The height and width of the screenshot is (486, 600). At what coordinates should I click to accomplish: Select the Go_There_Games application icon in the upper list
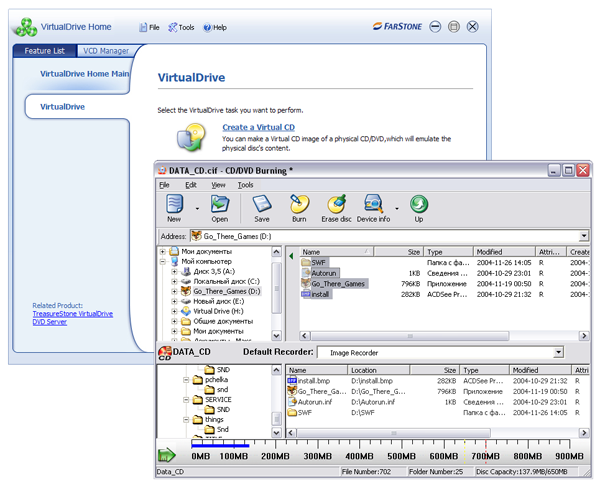tap(306, 284)
